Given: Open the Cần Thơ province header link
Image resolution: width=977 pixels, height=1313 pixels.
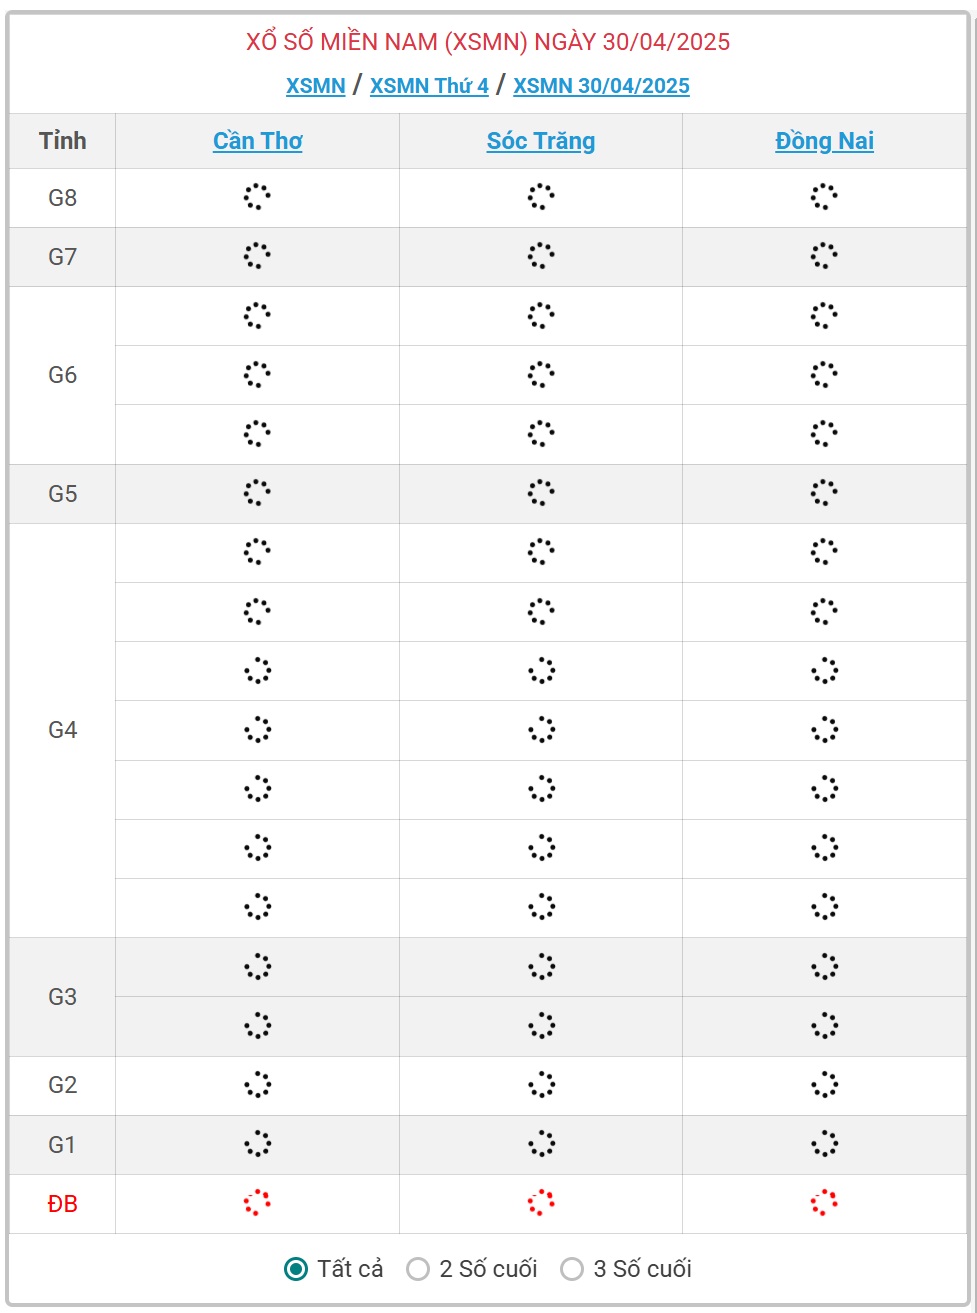Looking at the screenshot, I should pyautogui.click(x=257, y=141).
